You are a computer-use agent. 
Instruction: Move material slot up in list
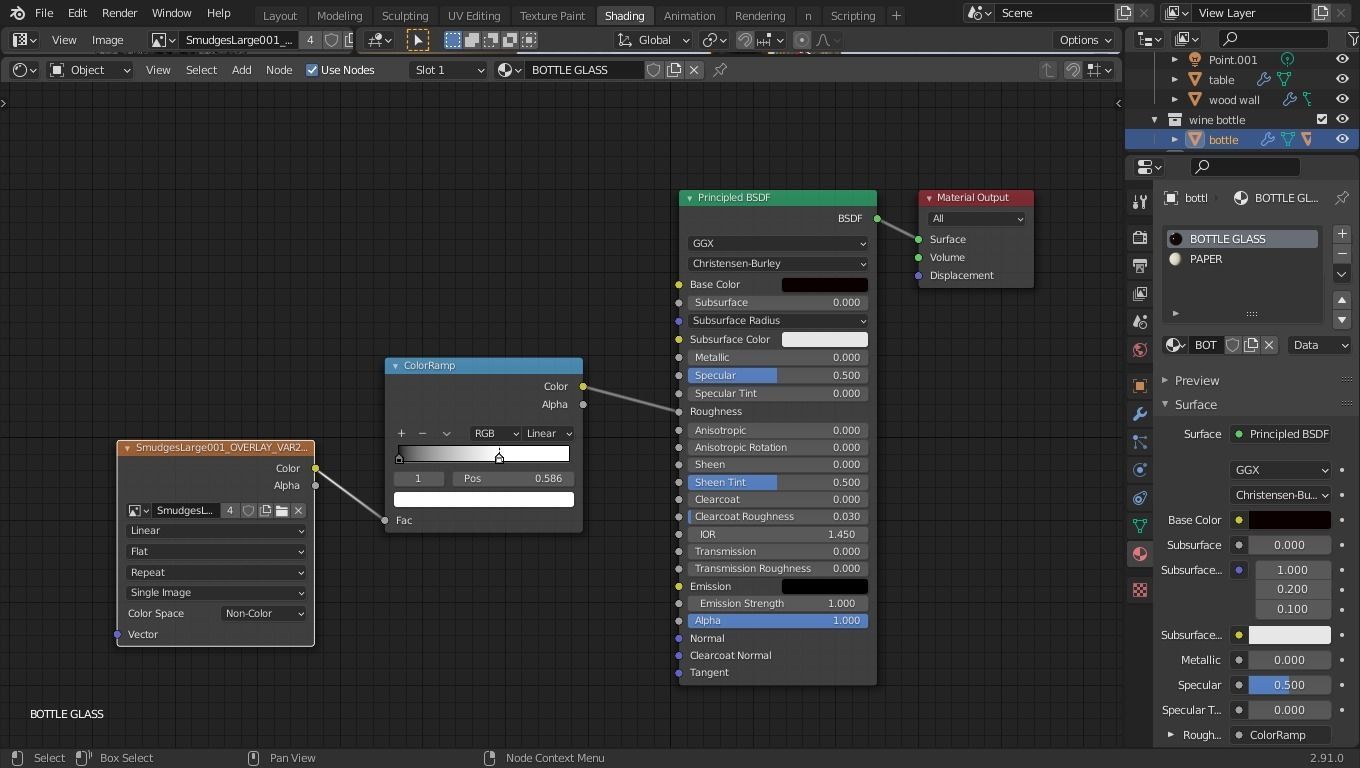tap(1342, 300)
